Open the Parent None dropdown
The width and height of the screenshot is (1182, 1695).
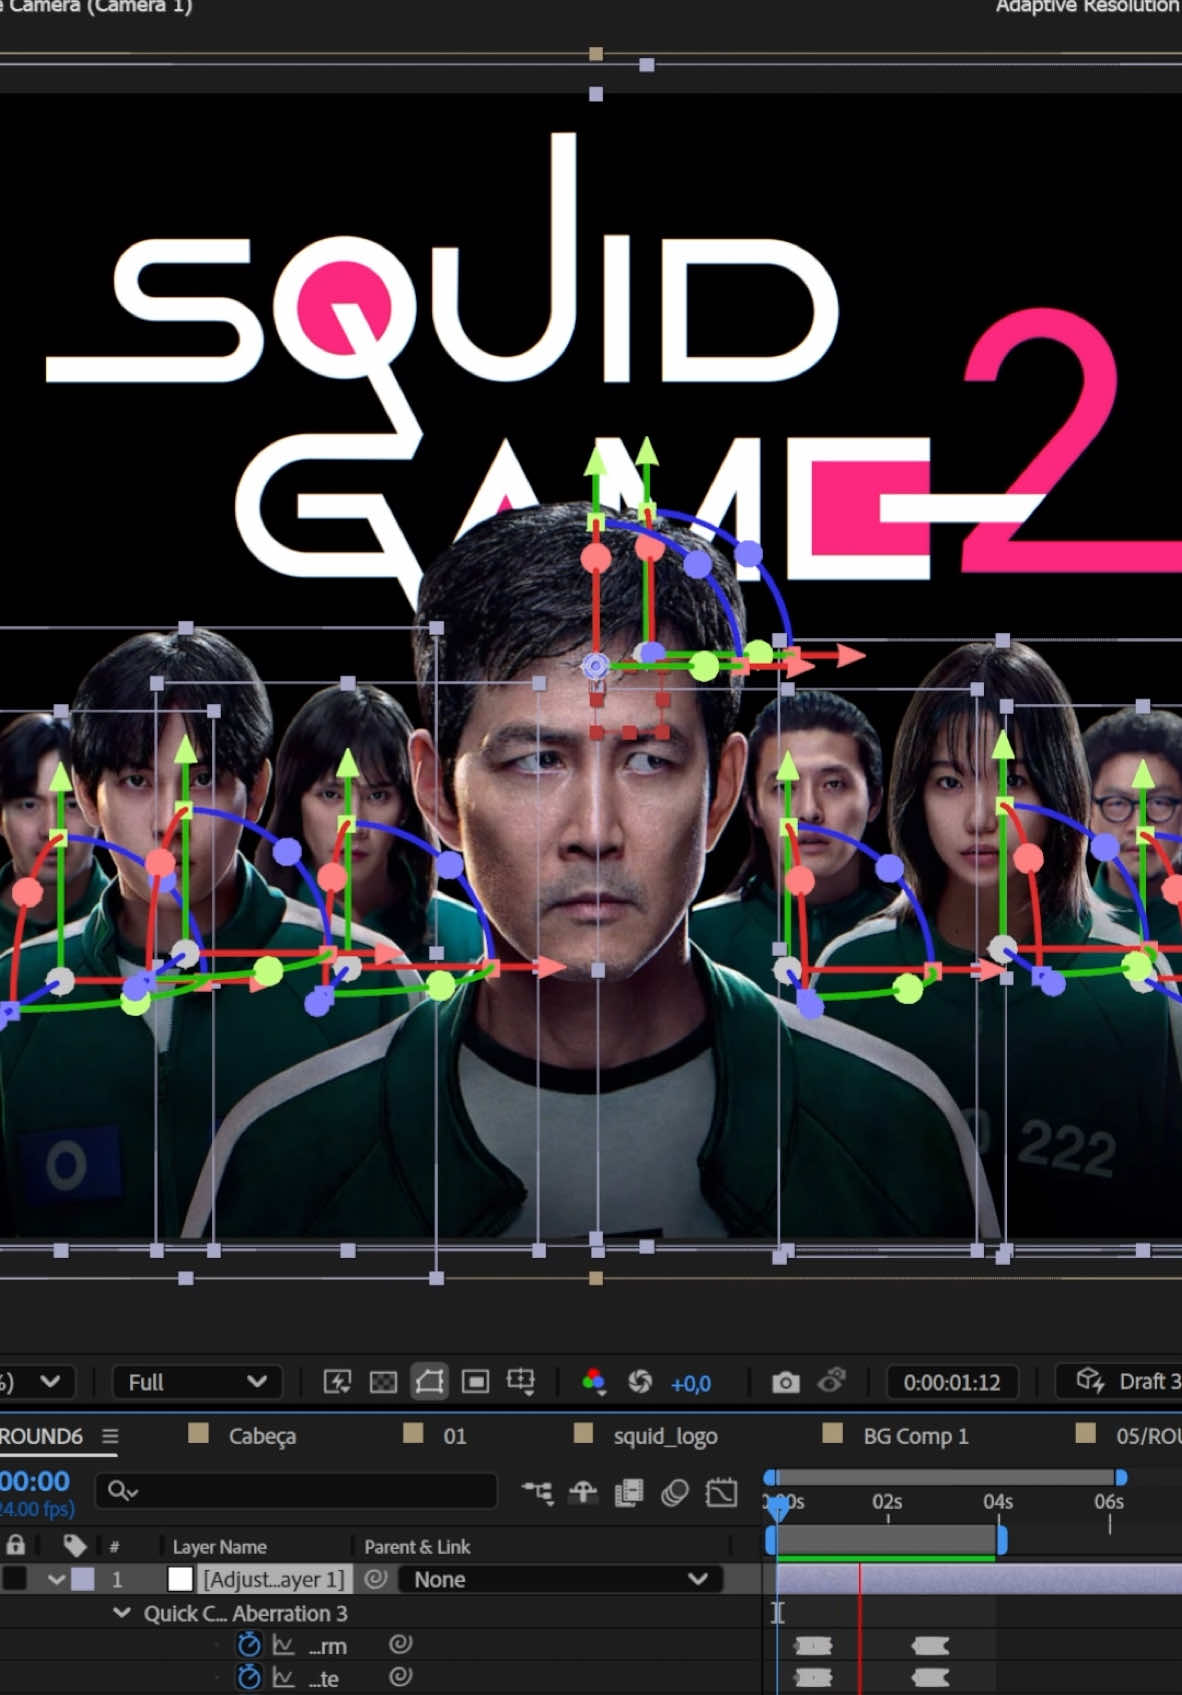560,1579
